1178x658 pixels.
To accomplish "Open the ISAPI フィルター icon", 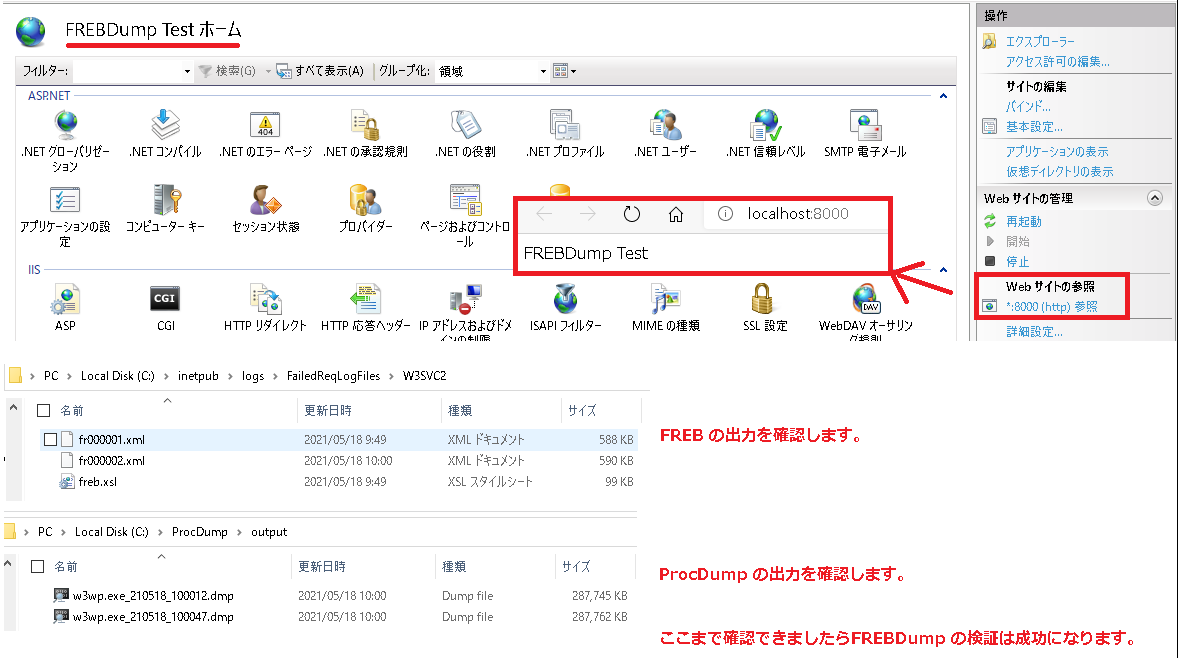I will [565, 298].
